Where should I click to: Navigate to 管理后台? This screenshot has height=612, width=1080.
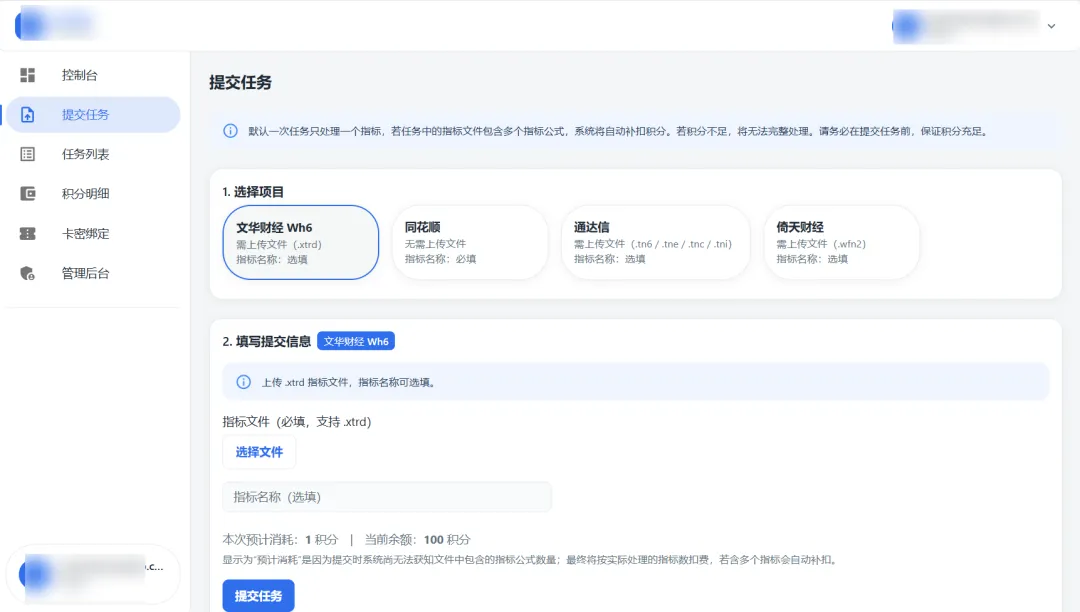pos(93,273)
